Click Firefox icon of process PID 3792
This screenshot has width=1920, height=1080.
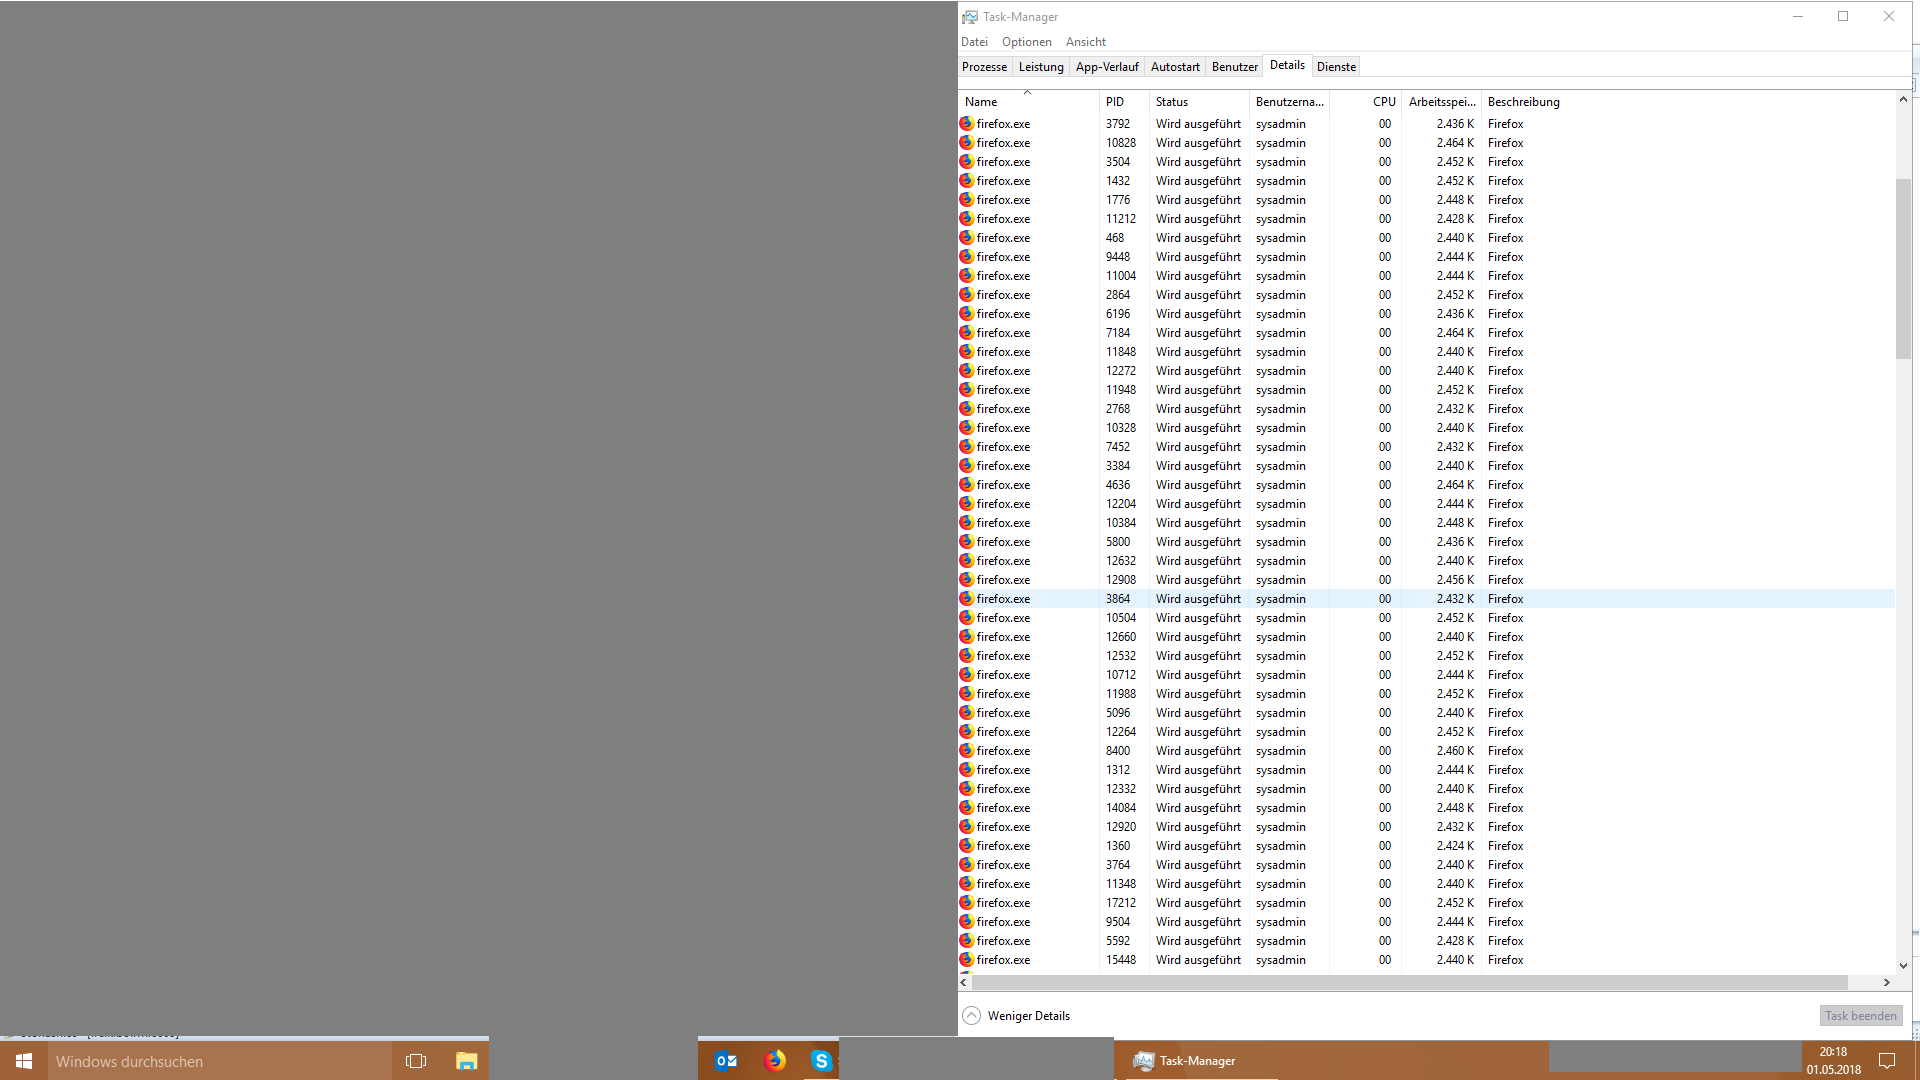pyautogui.click(x=967, y=124)
